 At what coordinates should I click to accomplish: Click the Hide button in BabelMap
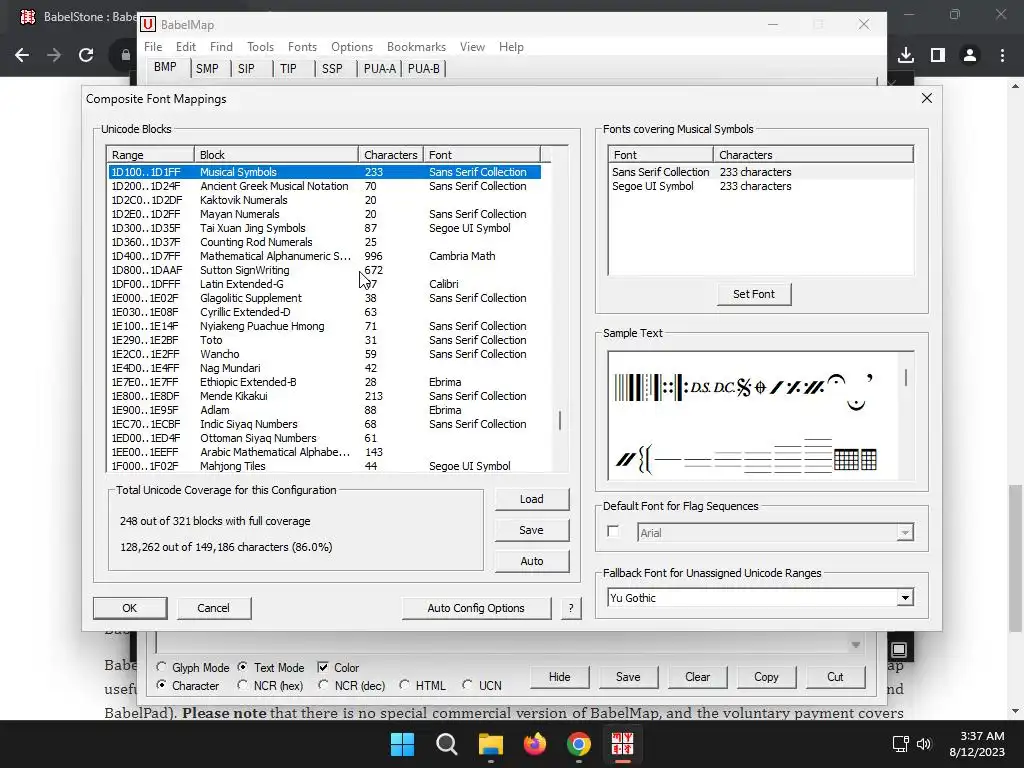(559, 677)
